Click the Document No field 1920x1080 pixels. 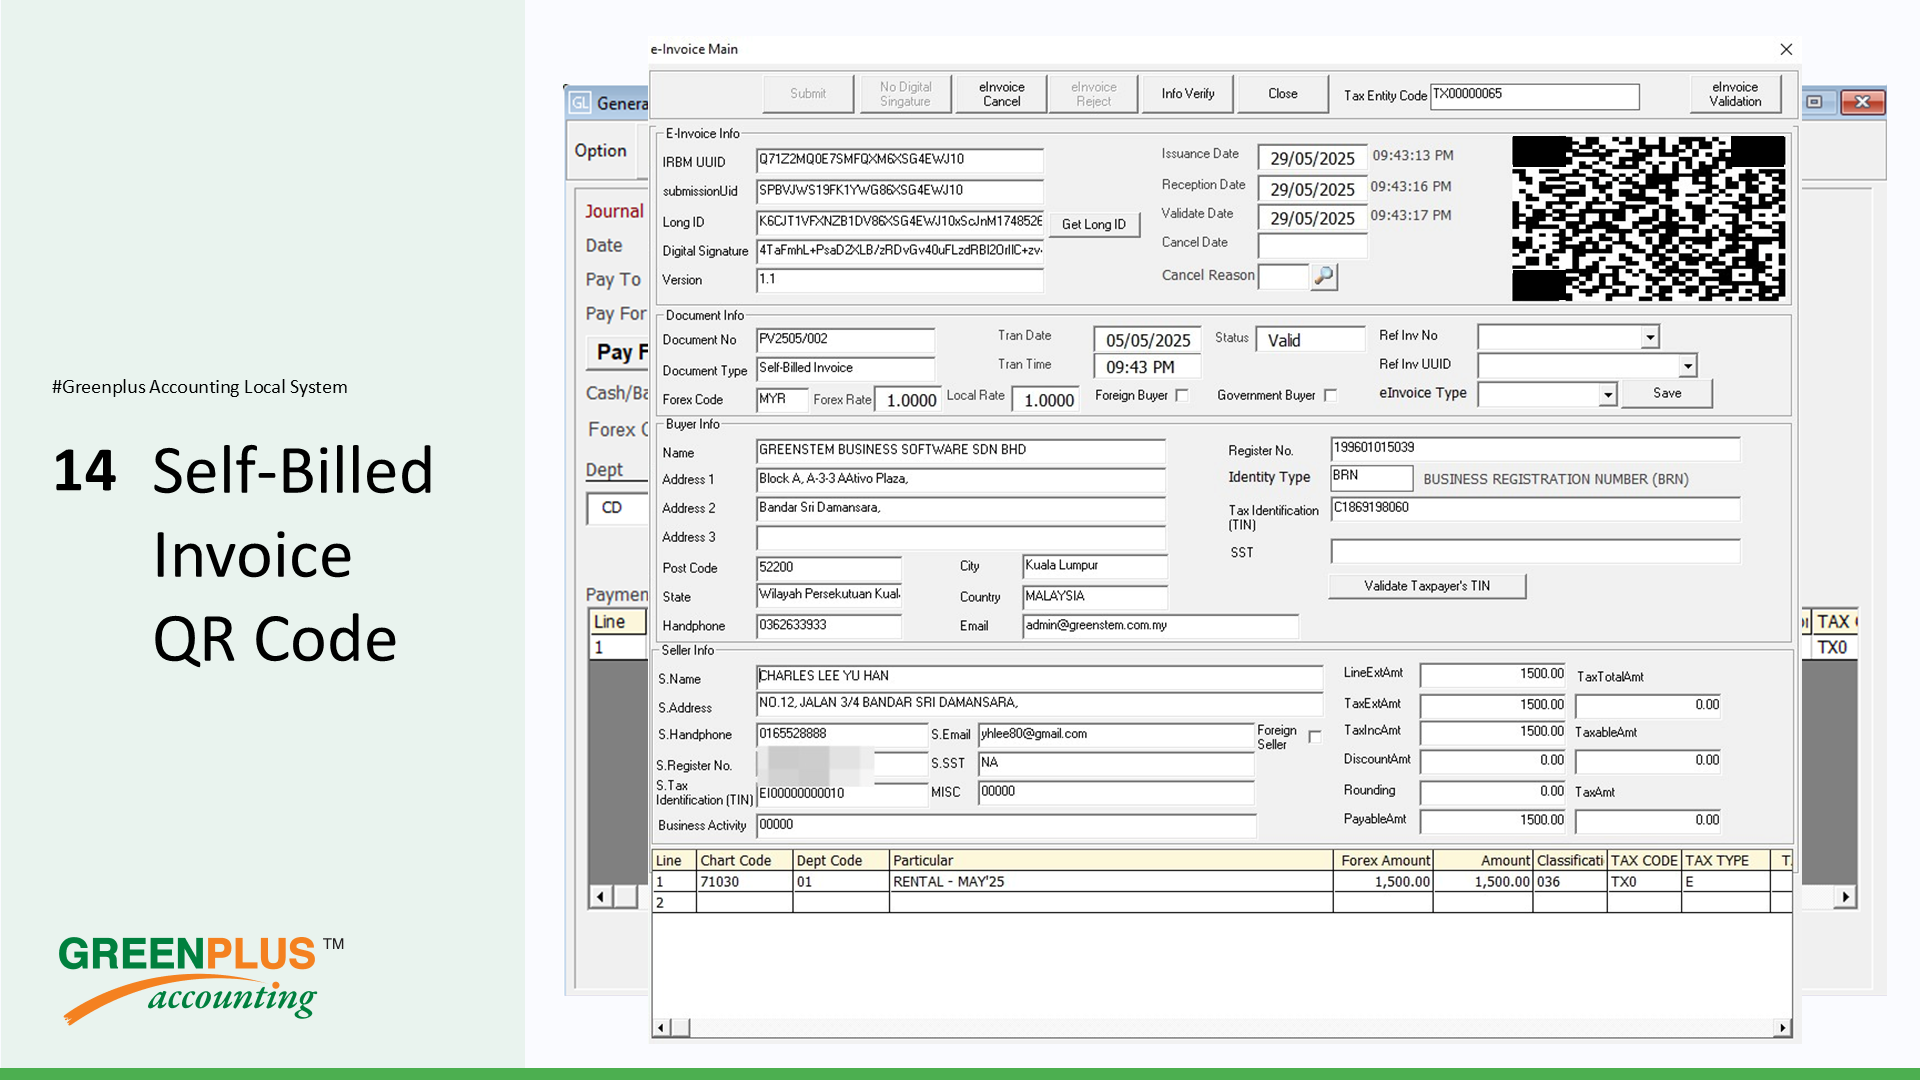pos(845,340)
